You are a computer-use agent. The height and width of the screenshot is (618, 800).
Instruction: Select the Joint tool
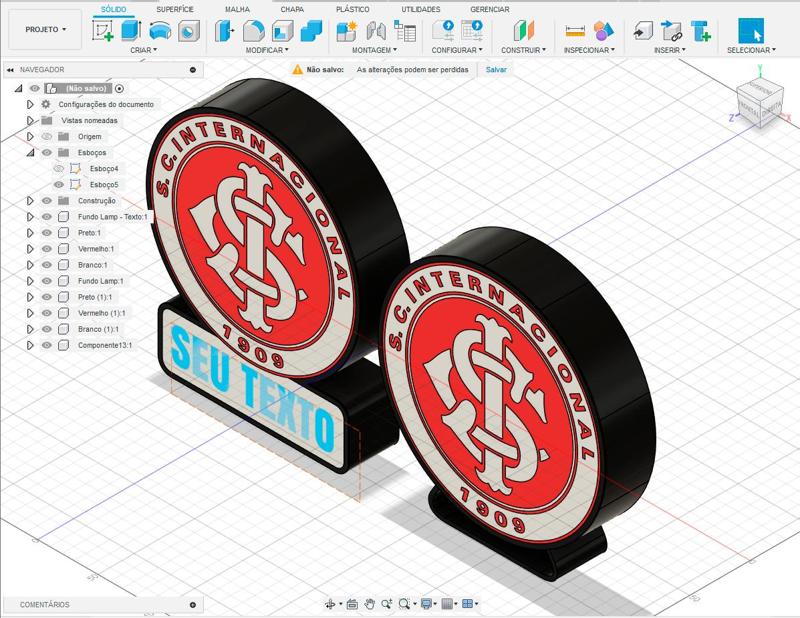tap(376, 31)
